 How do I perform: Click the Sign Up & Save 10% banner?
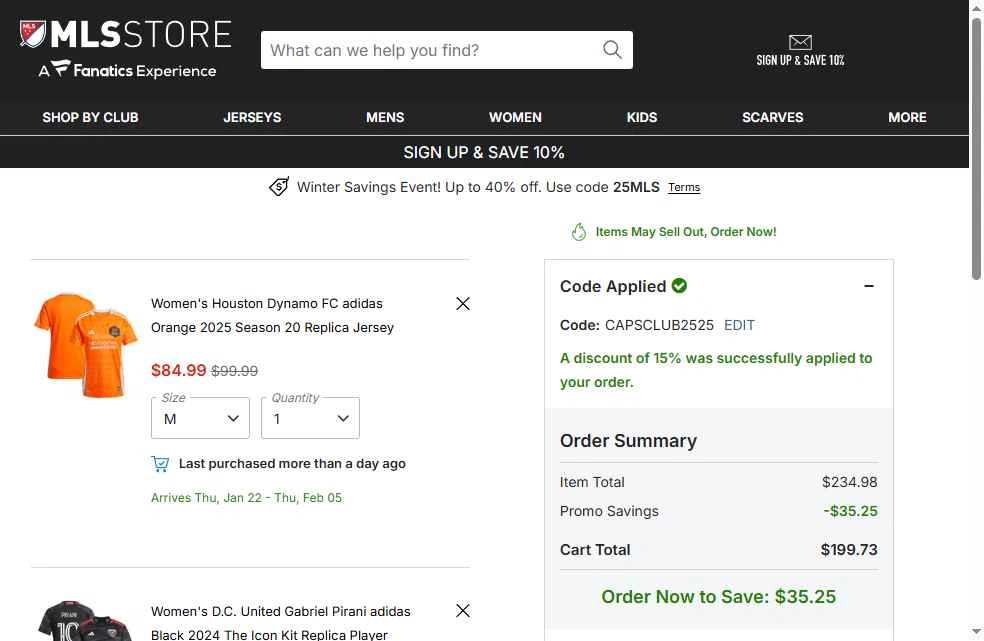pos(484,152)
